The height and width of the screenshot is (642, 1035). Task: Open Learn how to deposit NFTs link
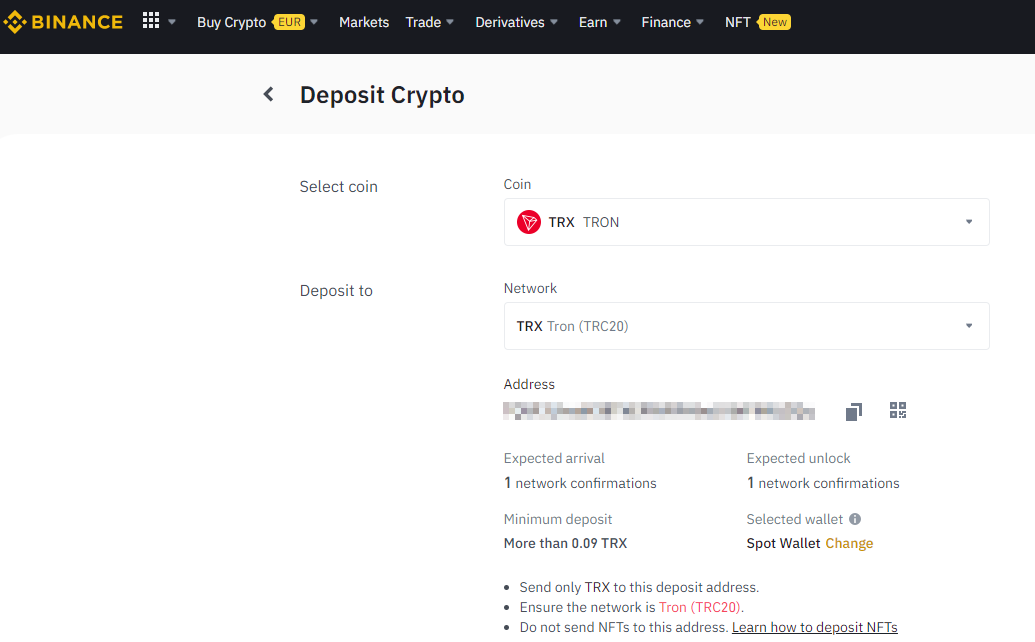(x=815, y=627)
